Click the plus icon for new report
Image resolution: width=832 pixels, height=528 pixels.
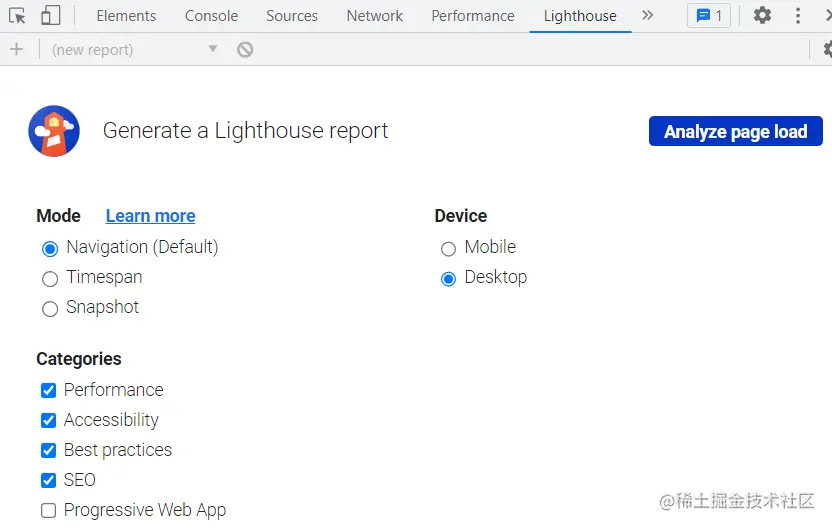coord(16,49)
